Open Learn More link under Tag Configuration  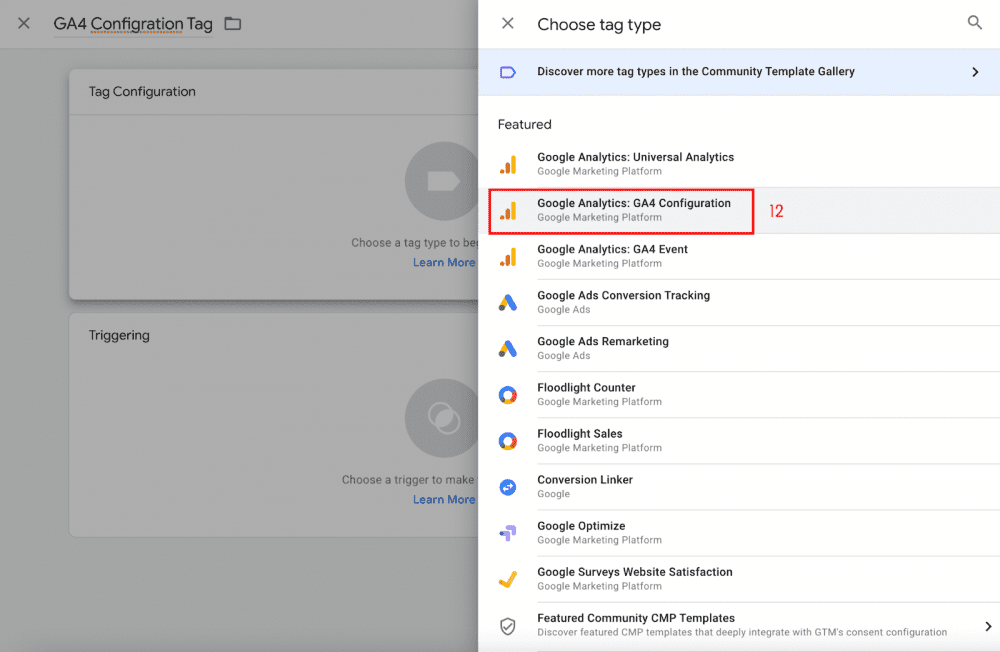tap(444, 262)
